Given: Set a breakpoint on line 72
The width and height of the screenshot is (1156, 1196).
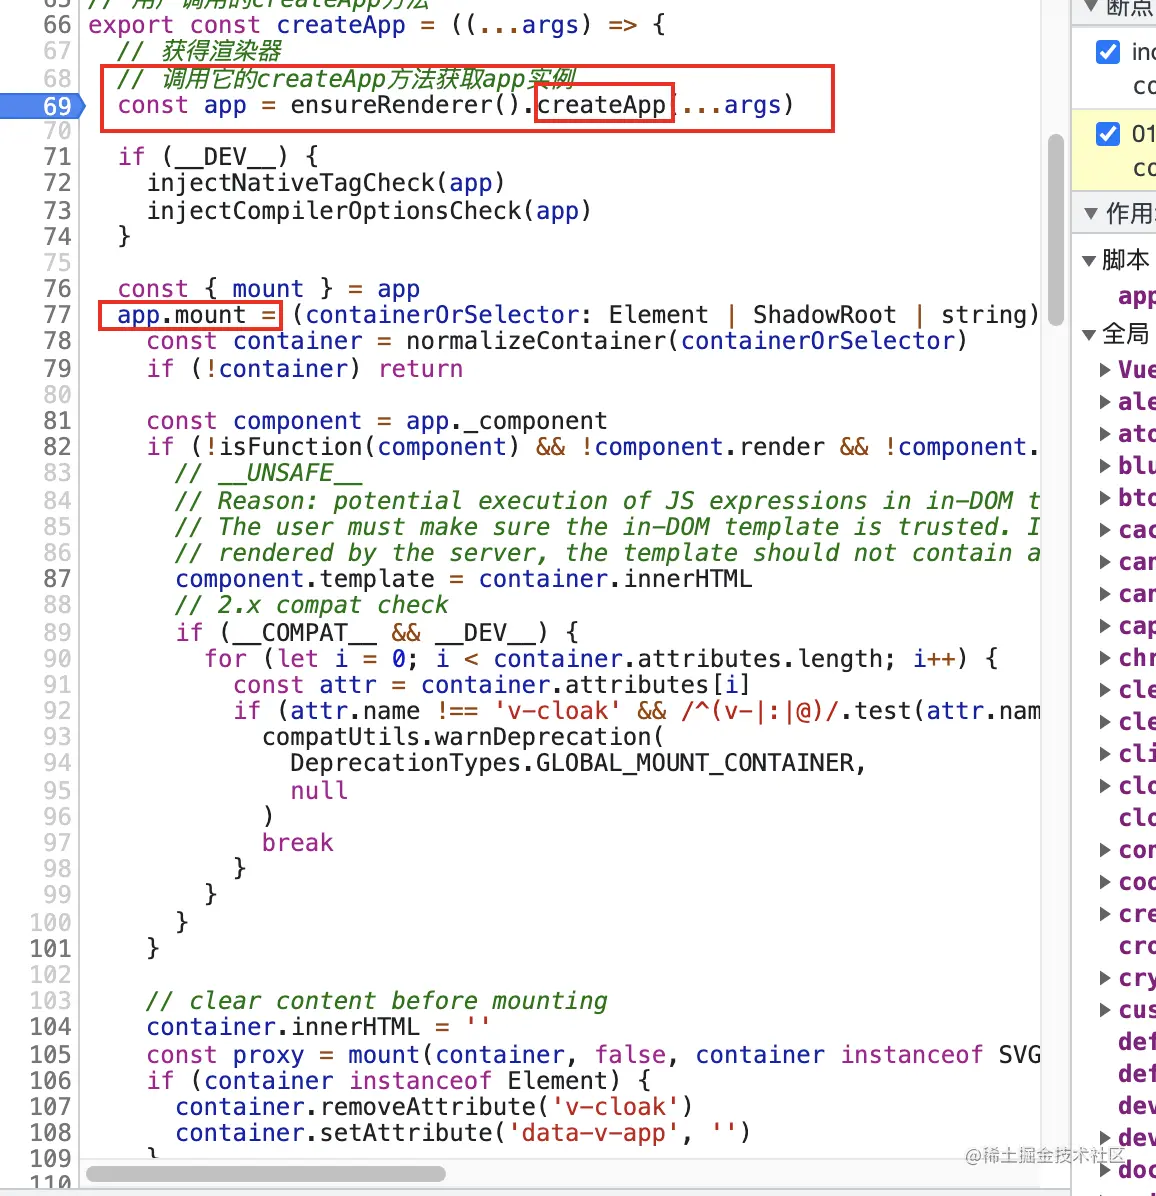Looking at the screenshot, I should pos(56,183).
